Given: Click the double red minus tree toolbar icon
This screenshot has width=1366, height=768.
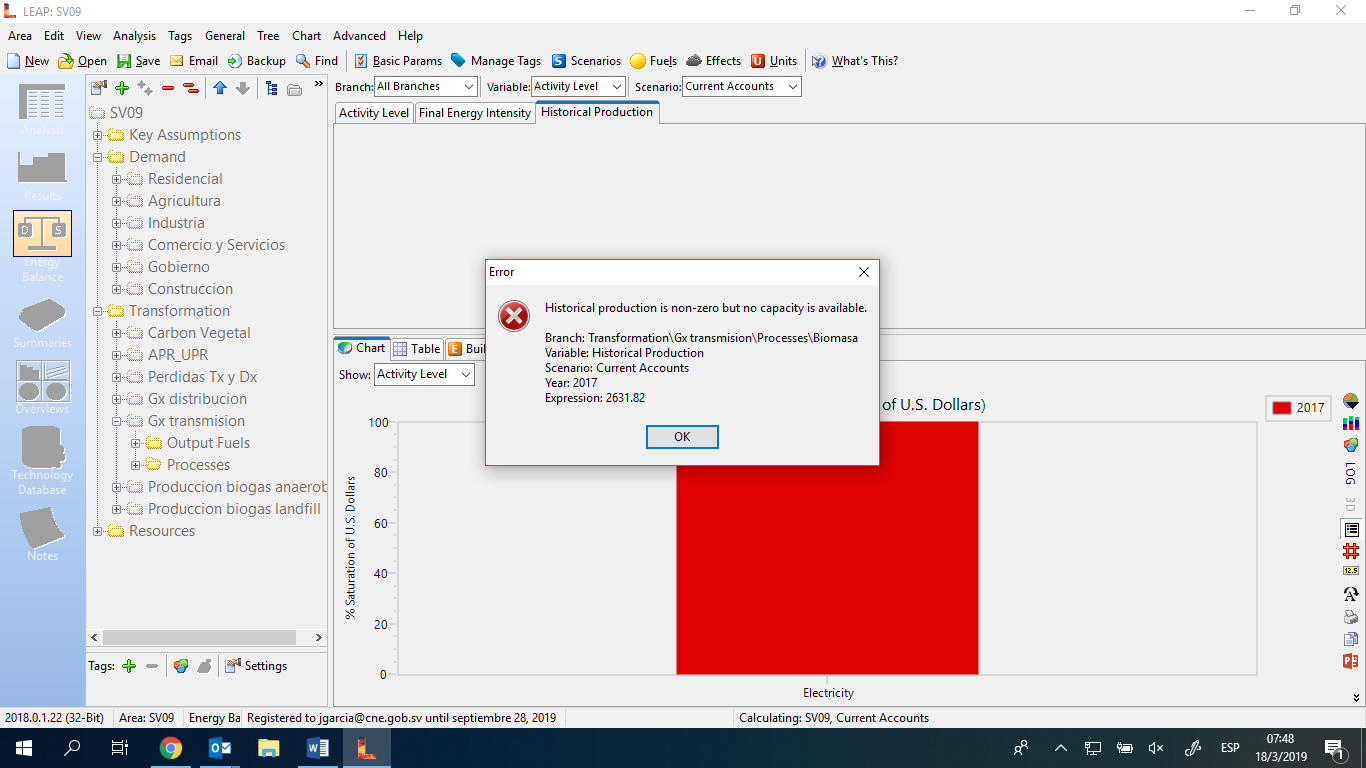Looking at the screenshot, I should pos(191,88).
